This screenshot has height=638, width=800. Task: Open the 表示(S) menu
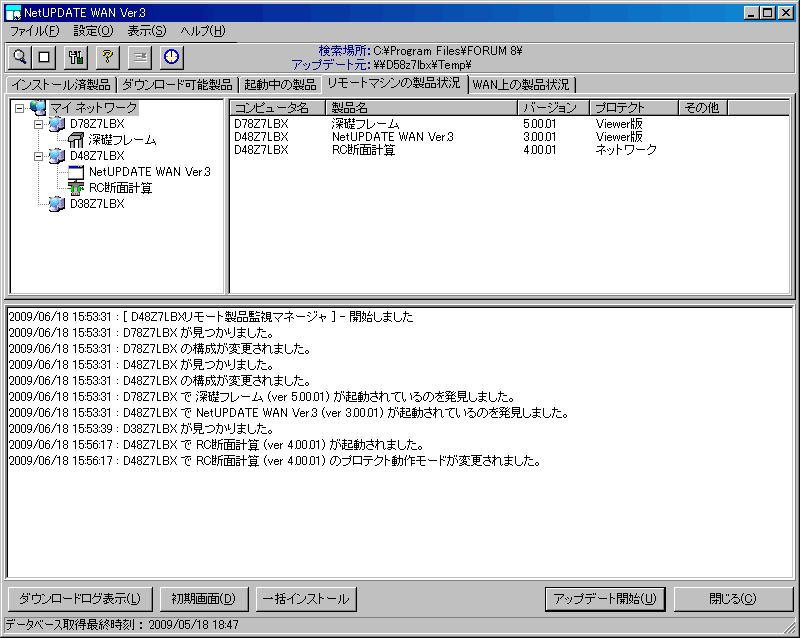click(x=147, y=31)
